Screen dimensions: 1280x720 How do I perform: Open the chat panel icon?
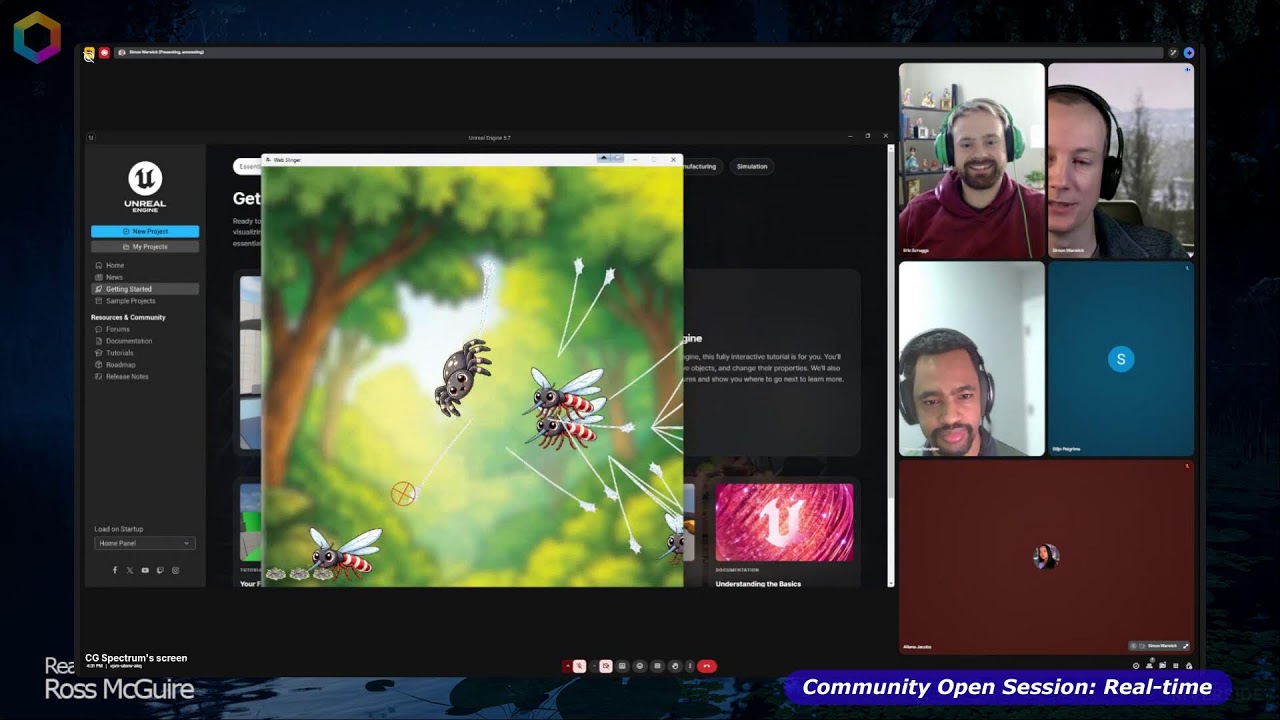pyautogui.click(x=1162, y=666)
